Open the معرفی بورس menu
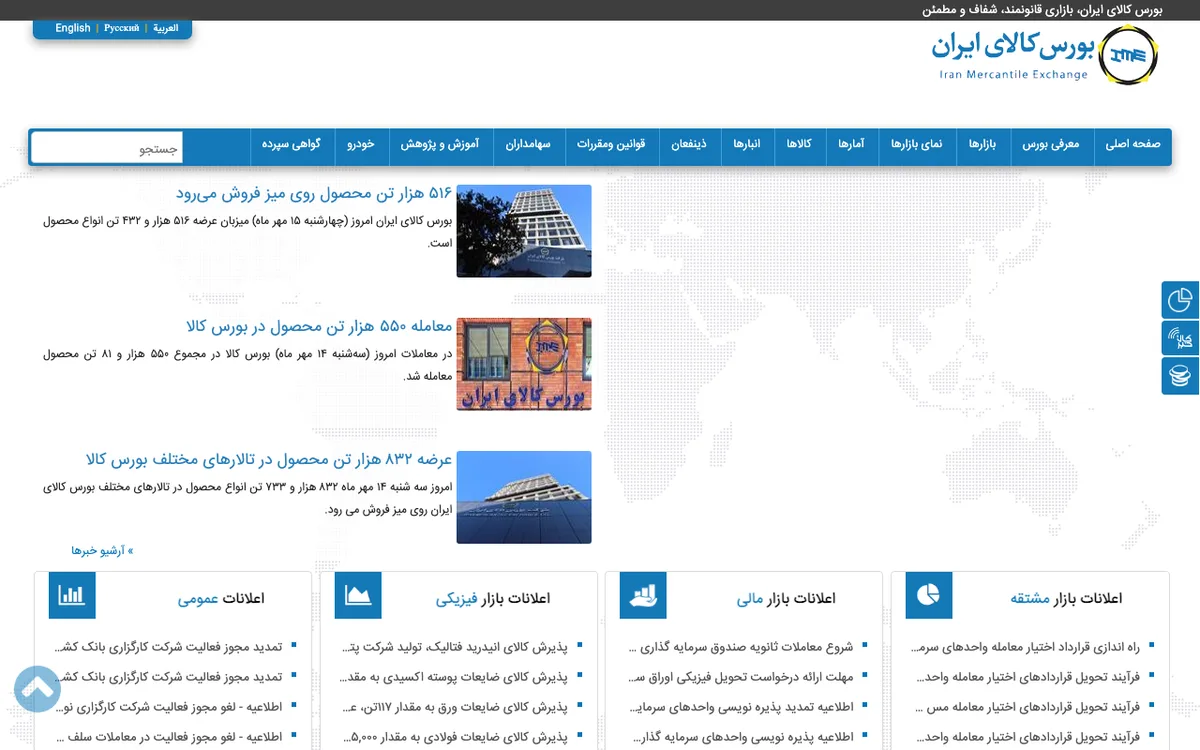Viewport: 1200px width, 750px height. pyautogui.click(x=1051, y=145)
